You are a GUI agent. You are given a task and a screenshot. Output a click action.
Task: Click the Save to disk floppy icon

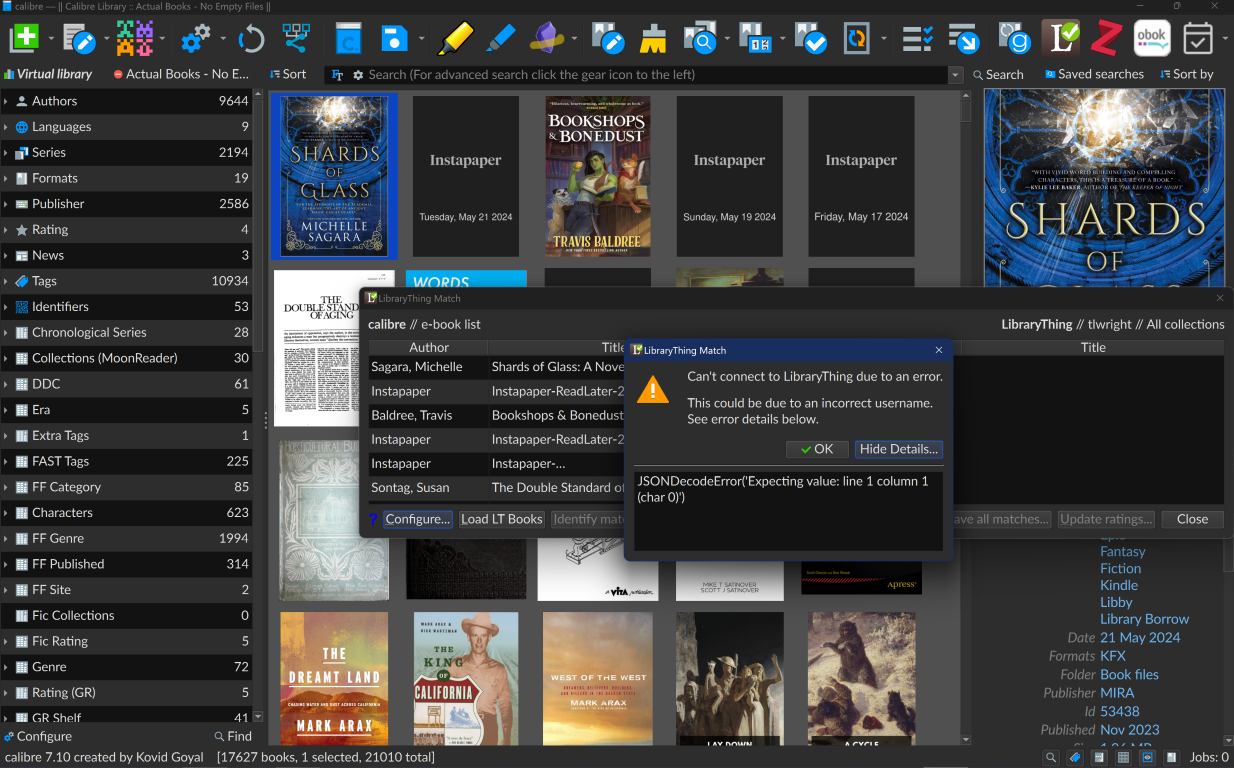point(394,39)
